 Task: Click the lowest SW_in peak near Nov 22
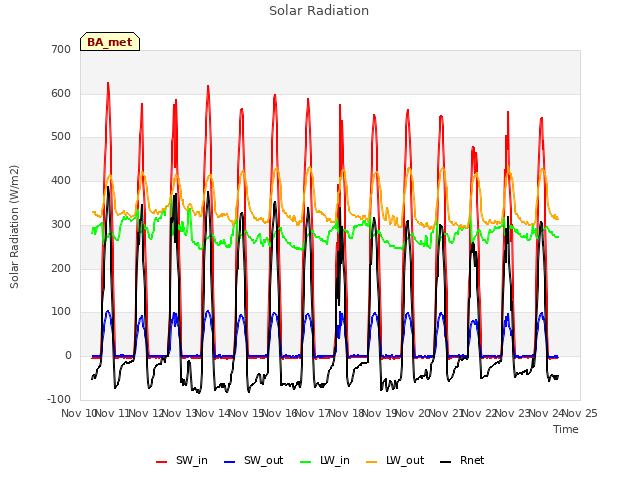pos(473,147)
